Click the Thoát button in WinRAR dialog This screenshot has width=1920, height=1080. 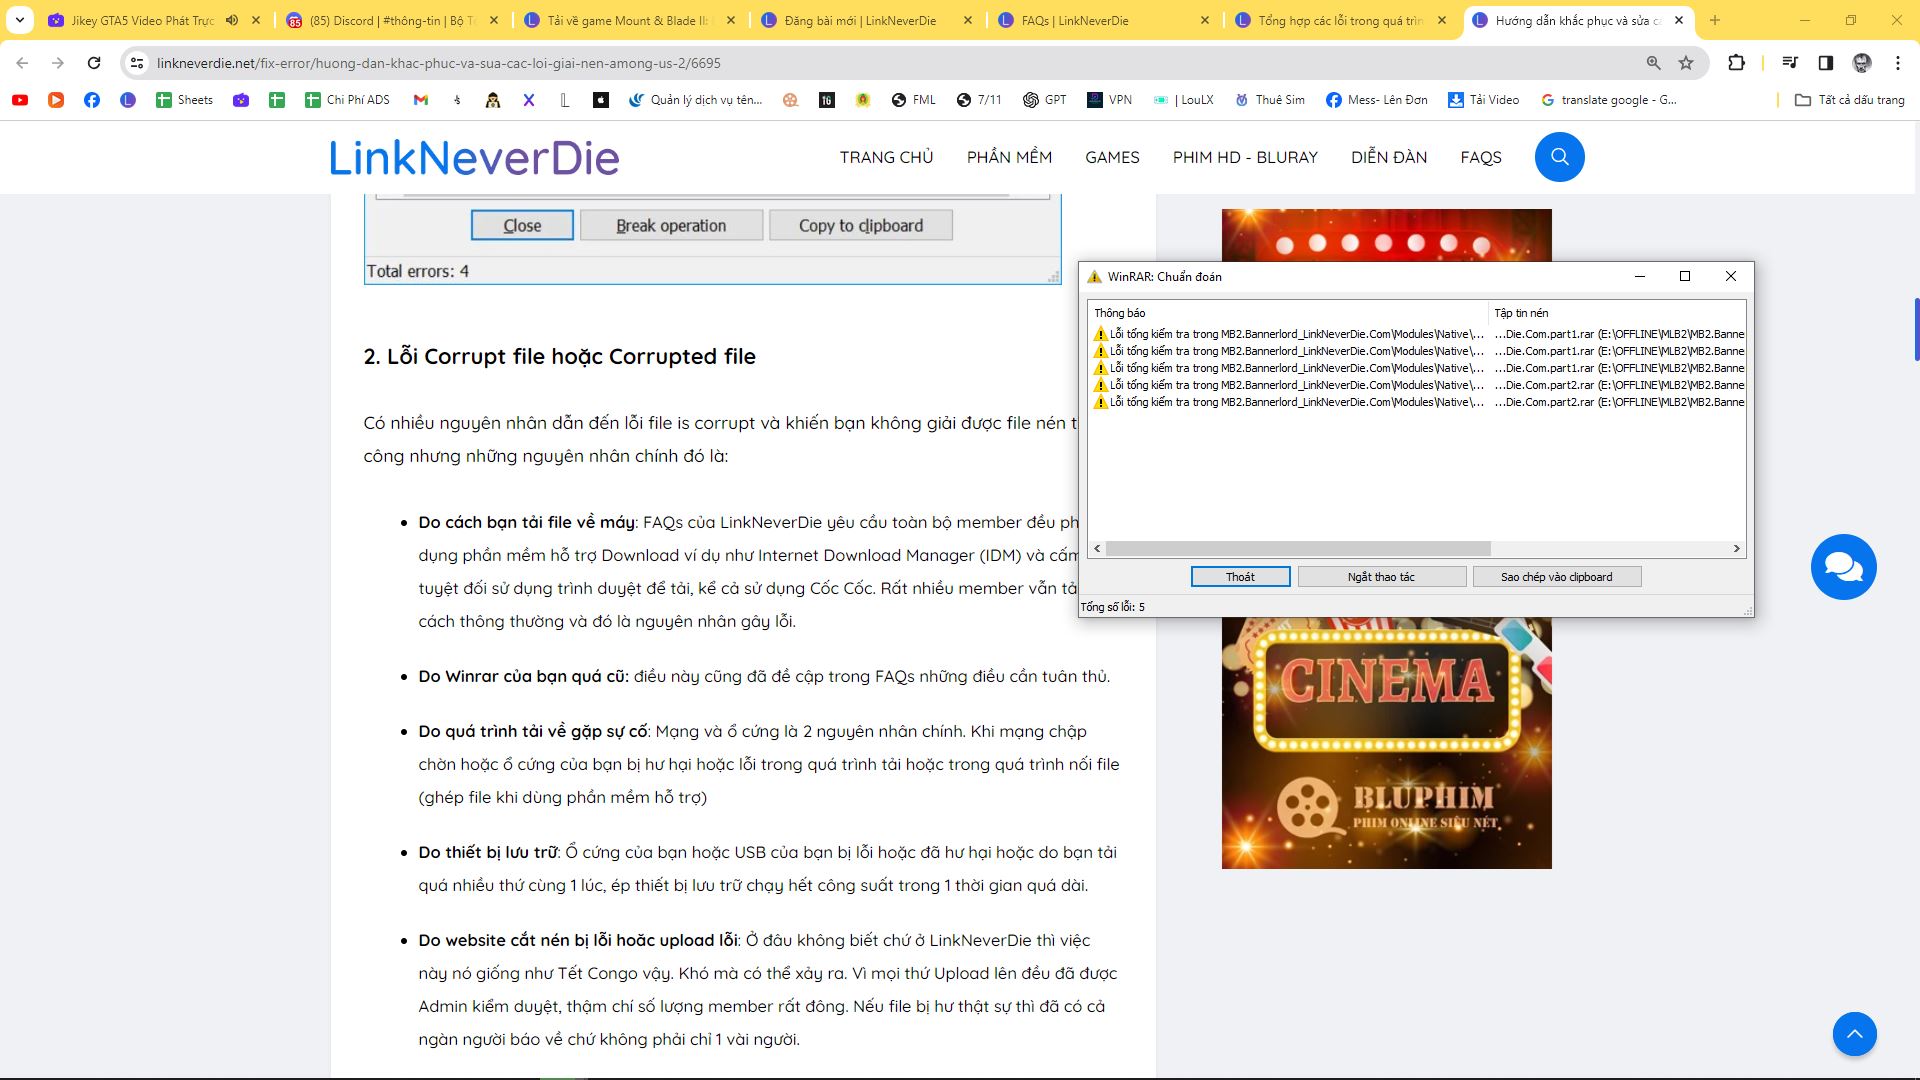[1240, 576]
